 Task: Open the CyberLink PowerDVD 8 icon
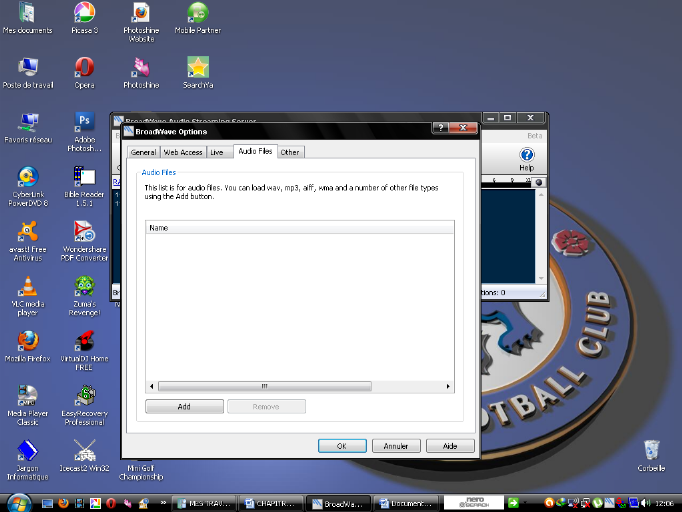28,176
